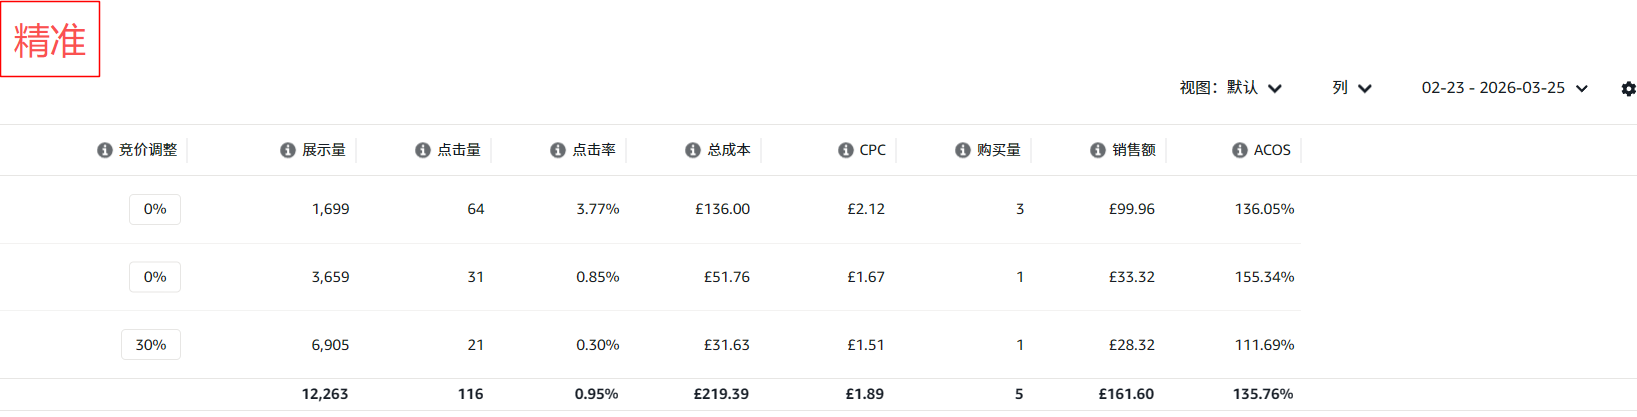Click the info icon beside 竞价调整
This screenshot has height=417, width=1637.
click(x=104, y=150)
